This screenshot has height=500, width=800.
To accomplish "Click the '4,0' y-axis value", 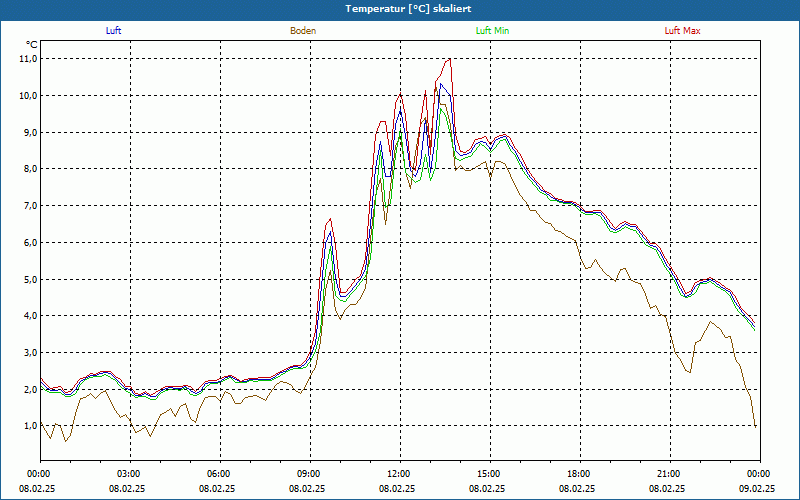I will coord(31,316).
